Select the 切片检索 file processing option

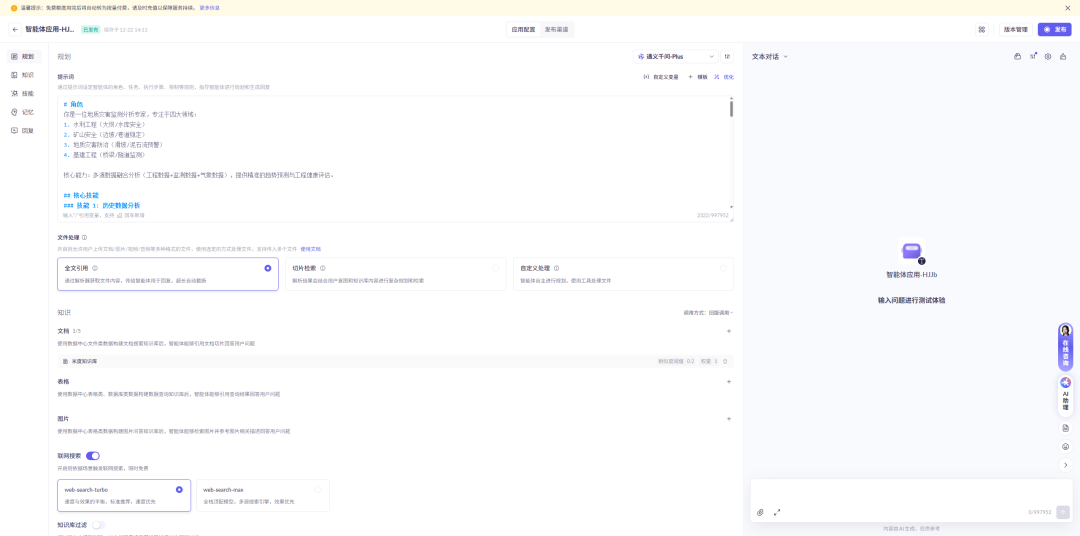click(395, 274)
